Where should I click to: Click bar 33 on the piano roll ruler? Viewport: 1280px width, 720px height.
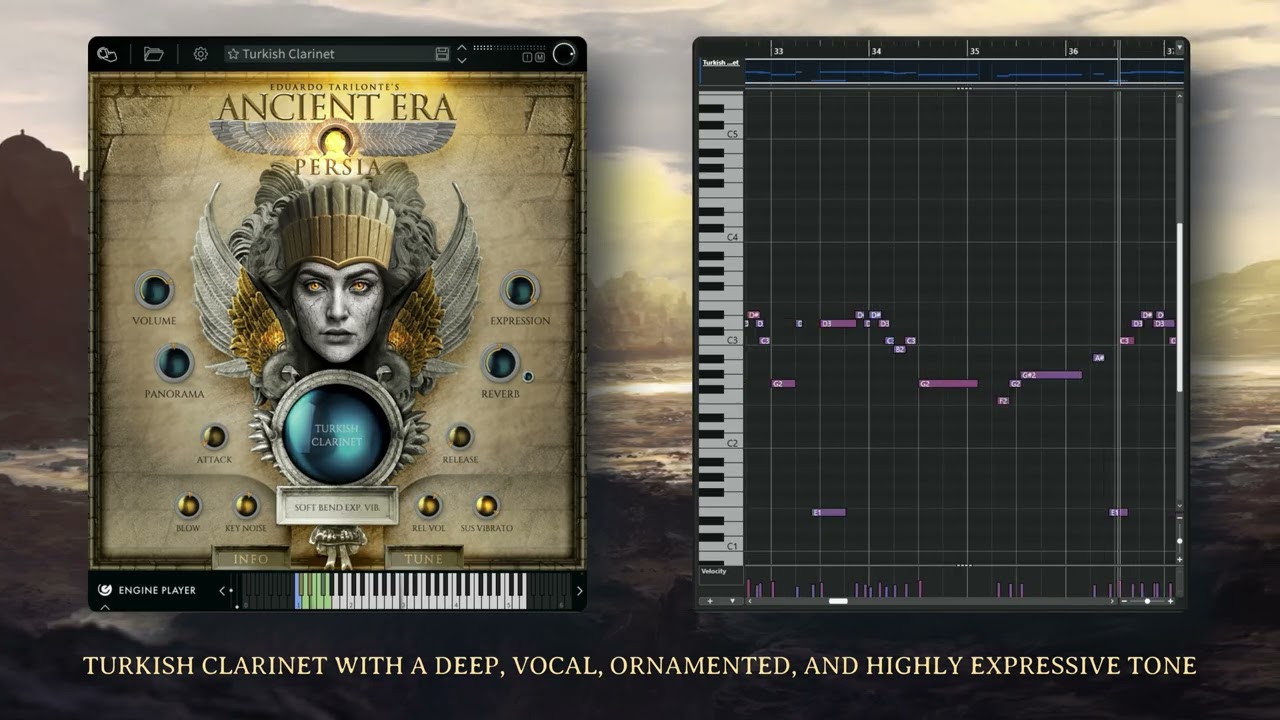(x=778, y=51)
